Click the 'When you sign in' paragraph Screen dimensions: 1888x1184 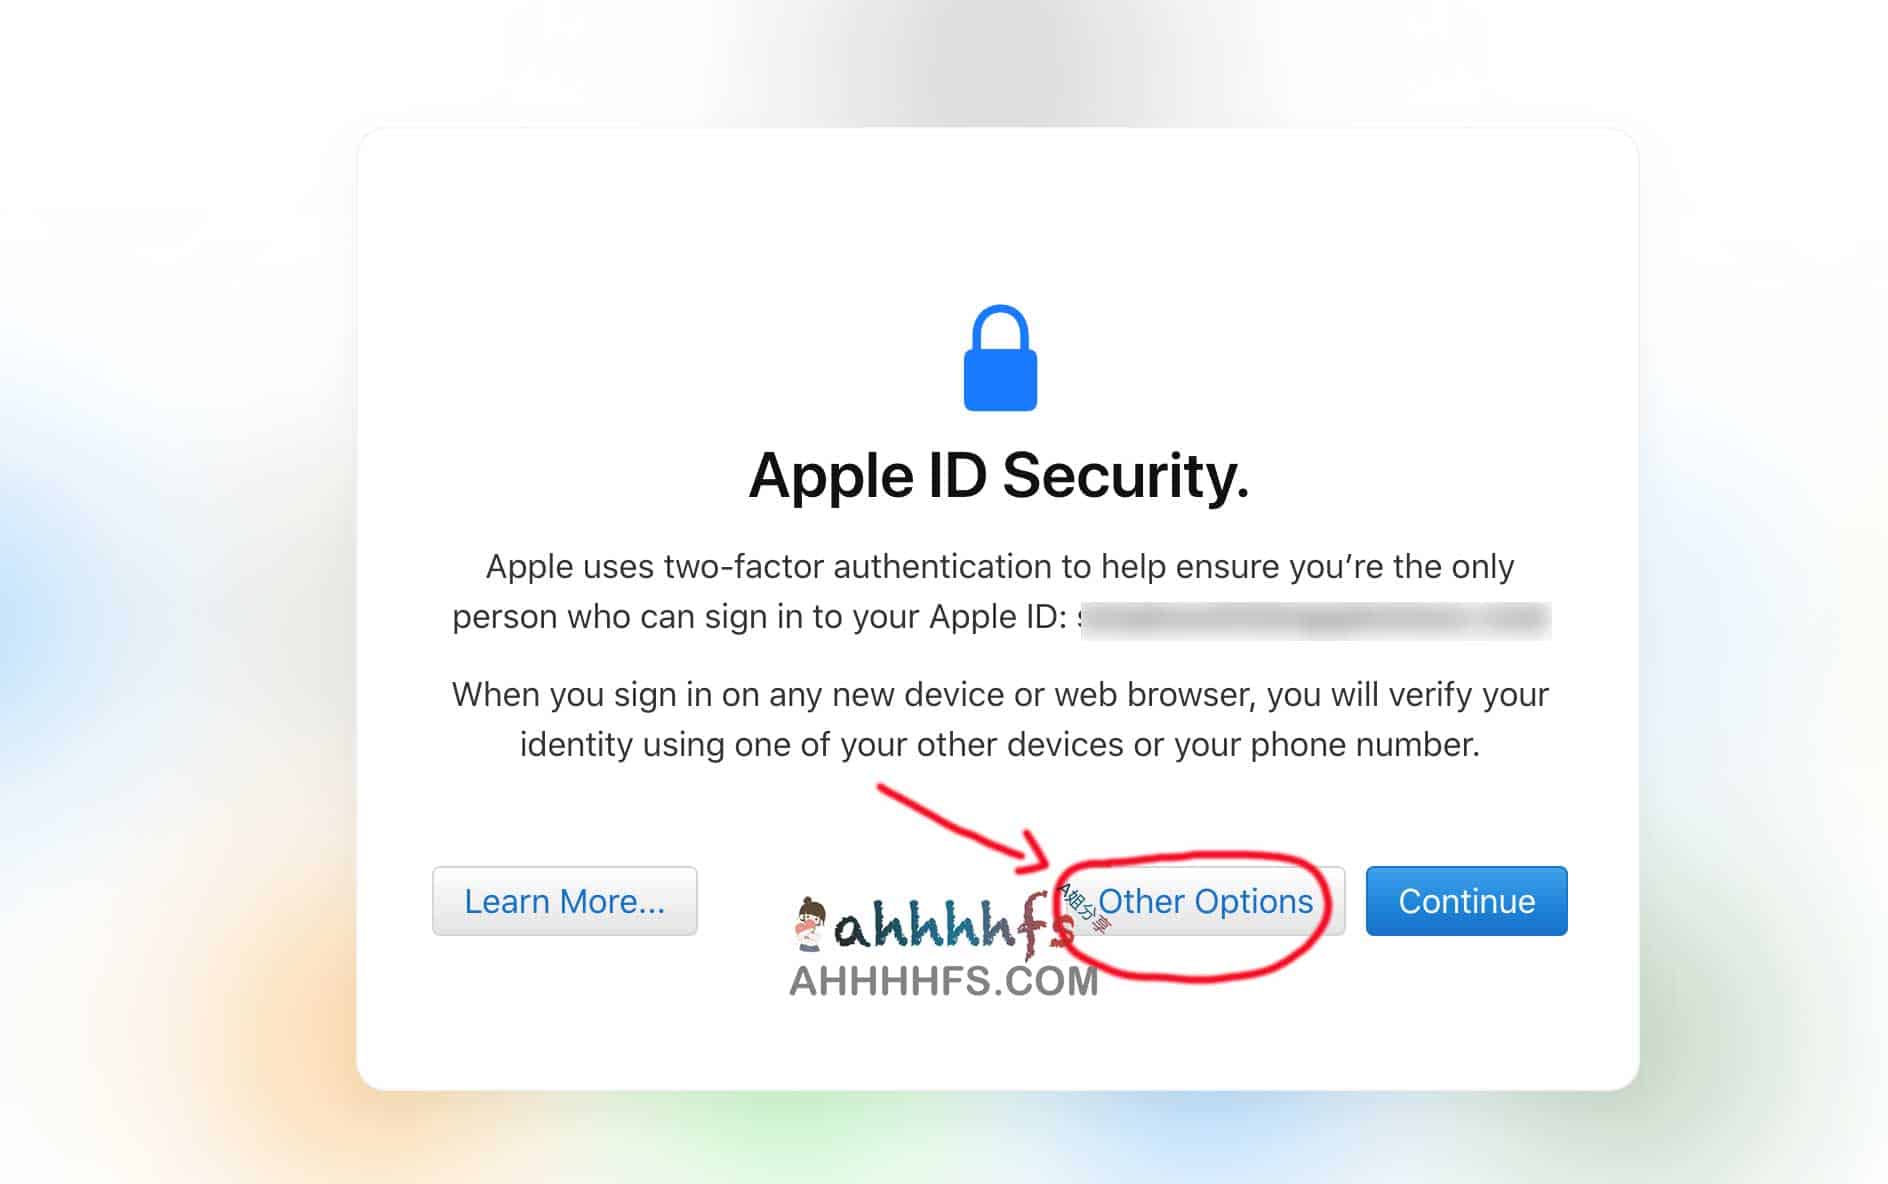point(1000,720)
